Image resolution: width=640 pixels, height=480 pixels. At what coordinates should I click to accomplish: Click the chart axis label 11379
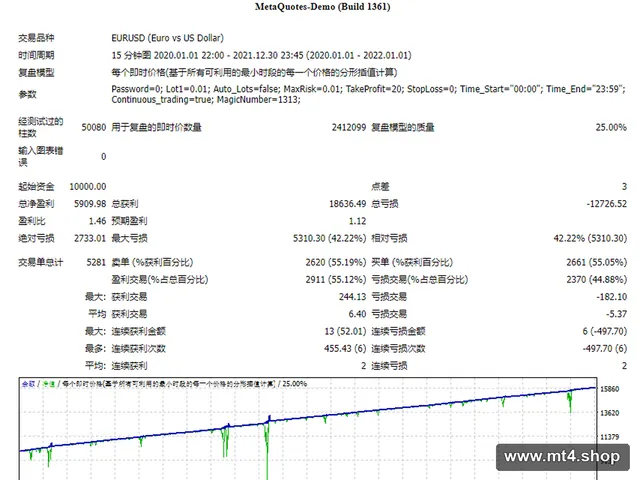pyautogui.click(x=609, y=437)
